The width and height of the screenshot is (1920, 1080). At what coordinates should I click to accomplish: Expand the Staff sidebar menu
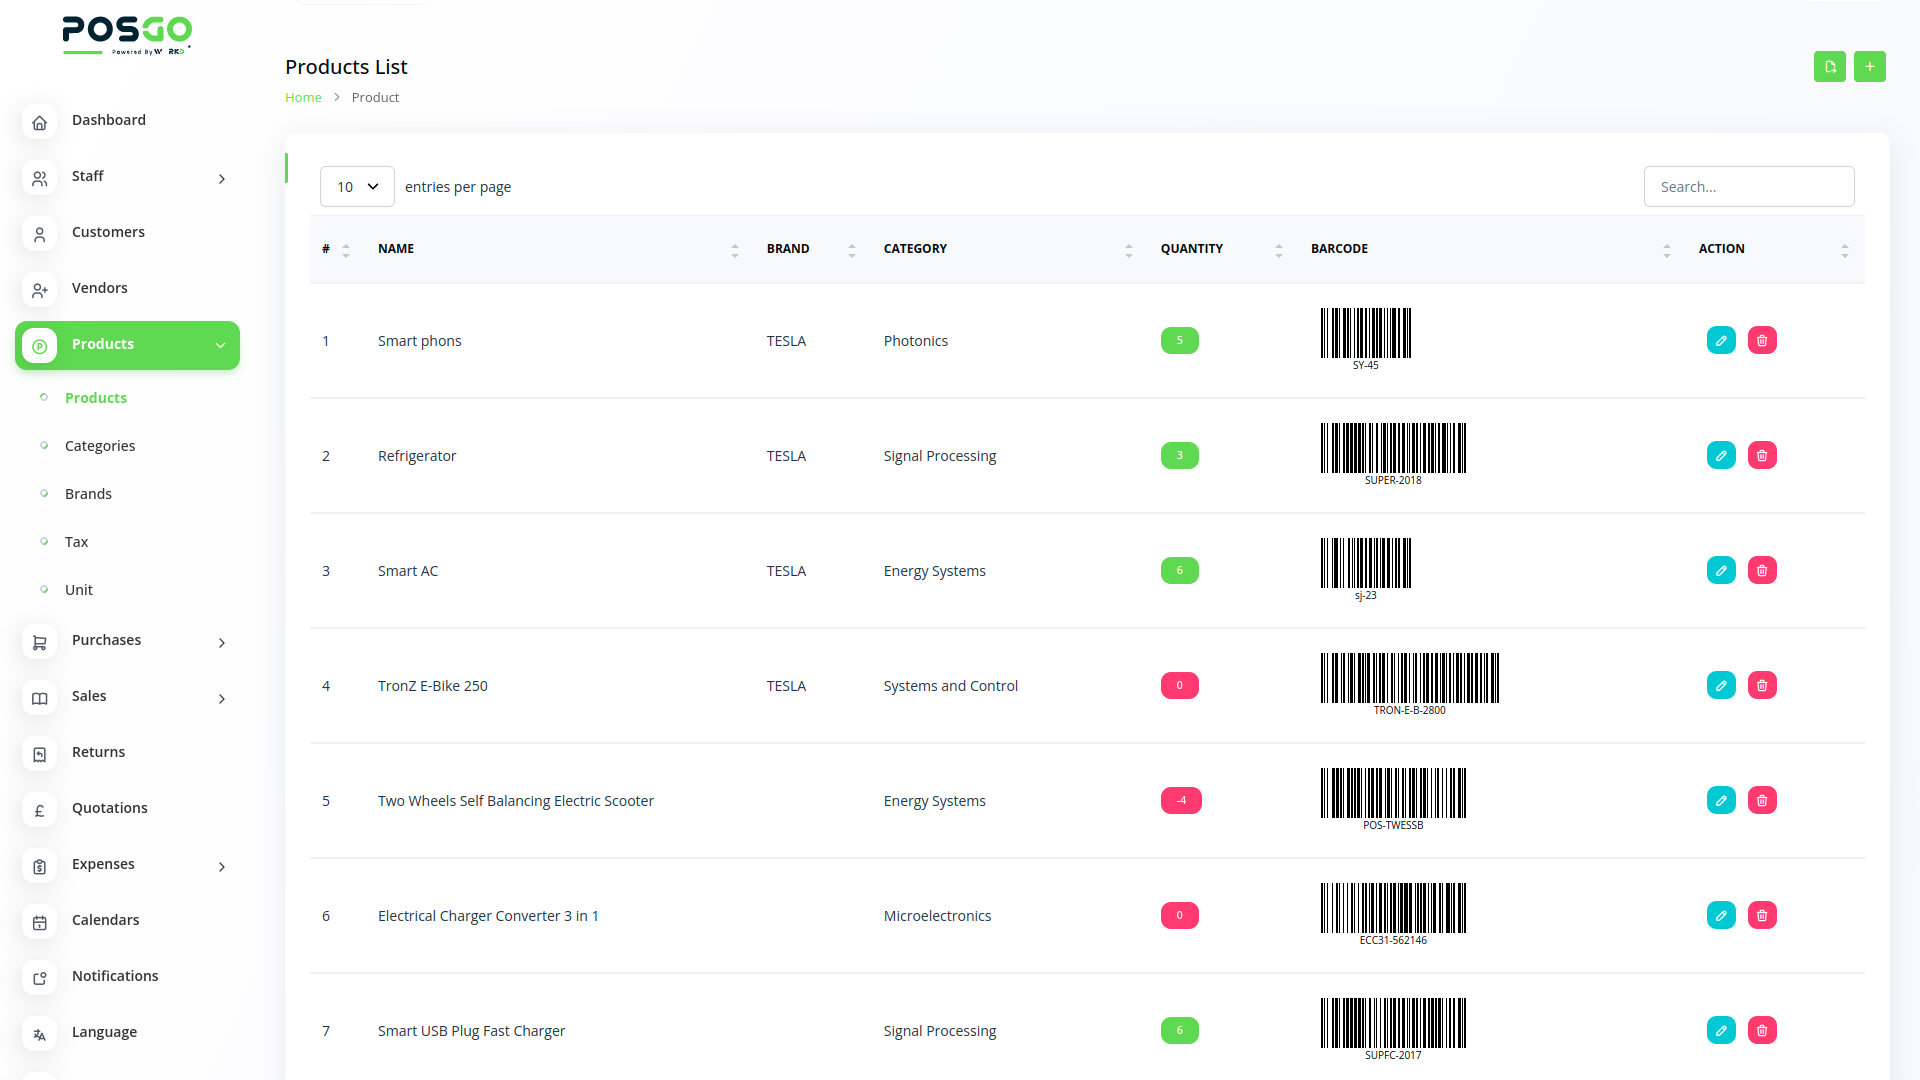tap(221, 179)
